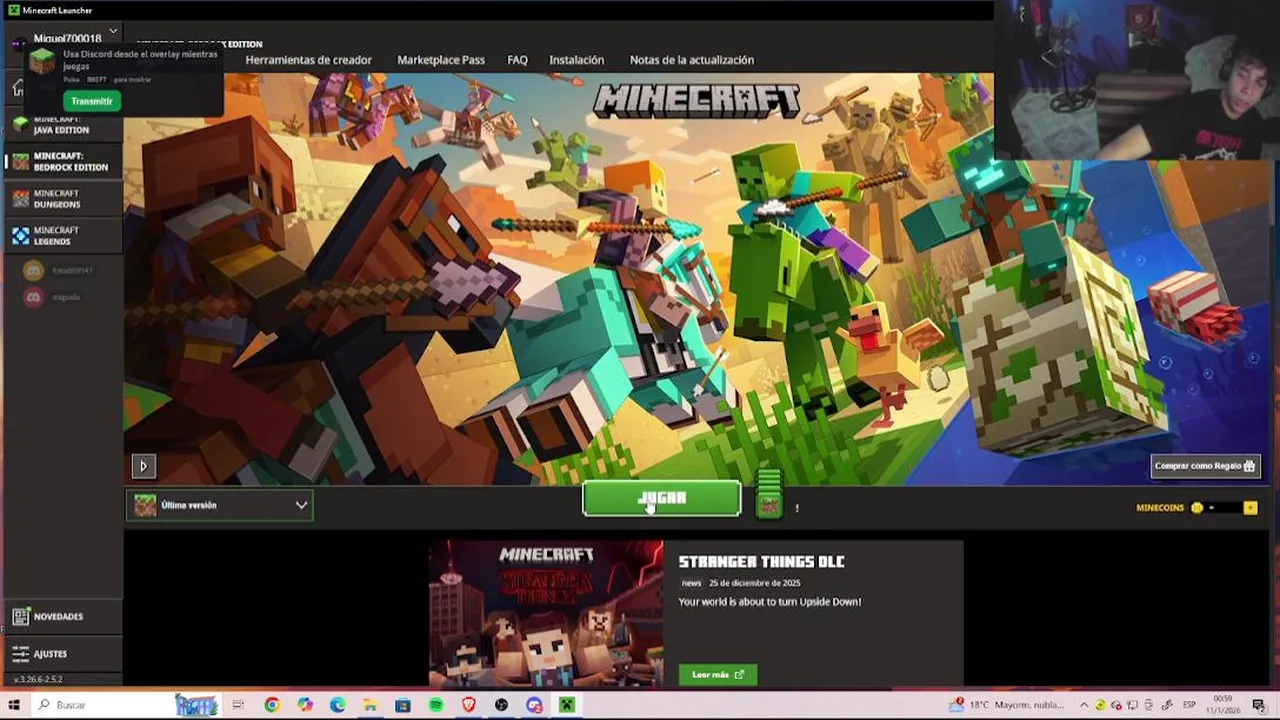The width and height of the screenshot is (1280, 720).
Task: Click the green JUGAR play button
Action: point(662,499)
